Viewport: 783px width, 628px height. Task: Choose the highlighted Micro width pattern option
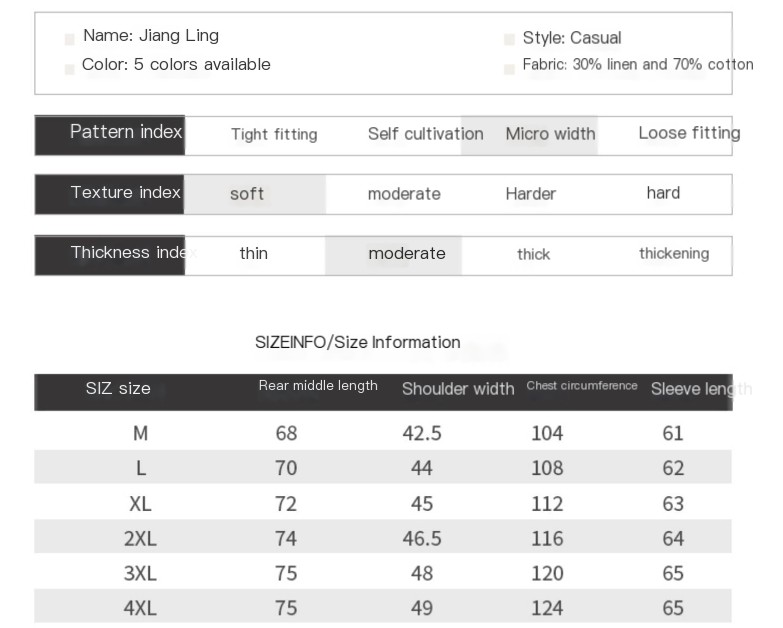click(x=550, y=134)
